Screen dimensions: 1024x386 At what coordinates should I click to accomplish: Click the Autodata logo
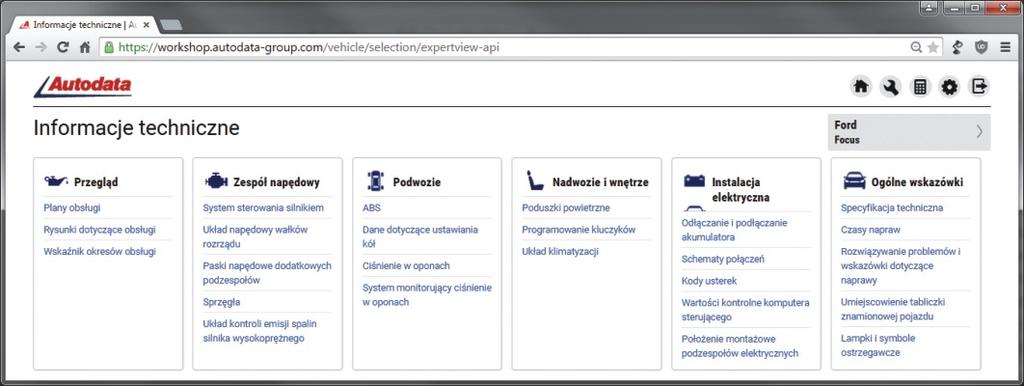(83, 86)
